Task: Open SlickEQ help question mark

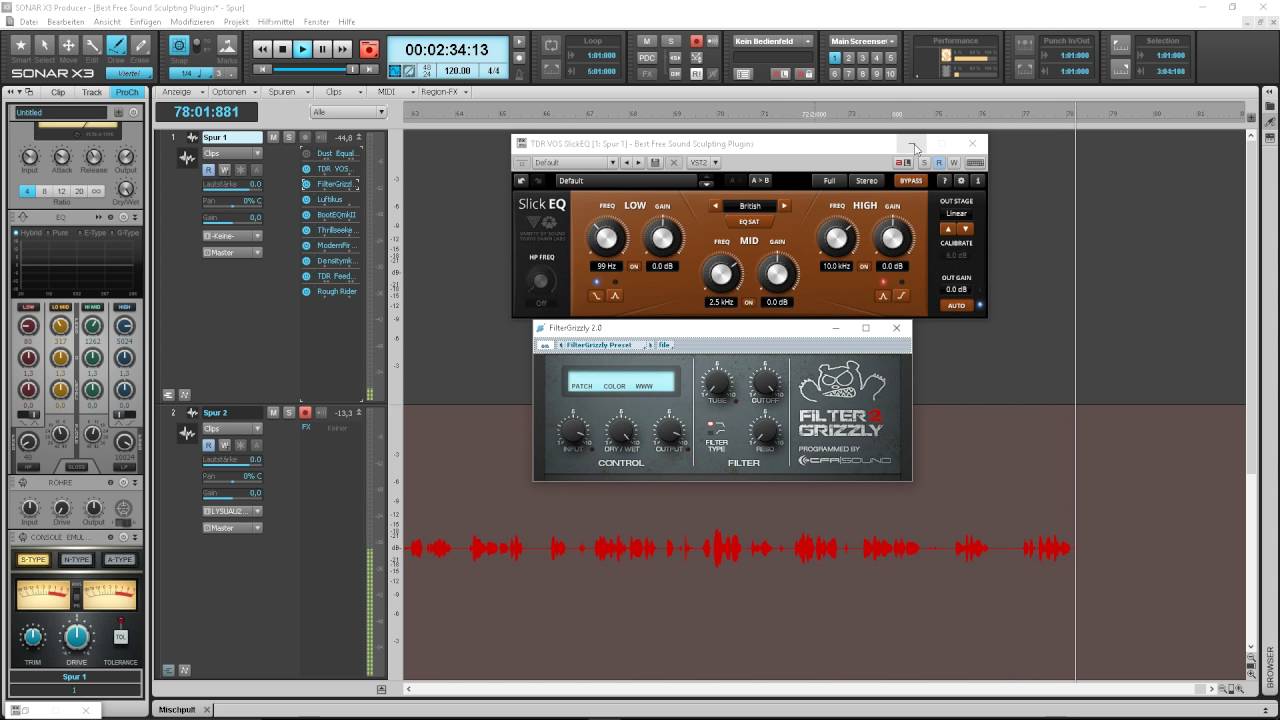Action: click(945, 181)
